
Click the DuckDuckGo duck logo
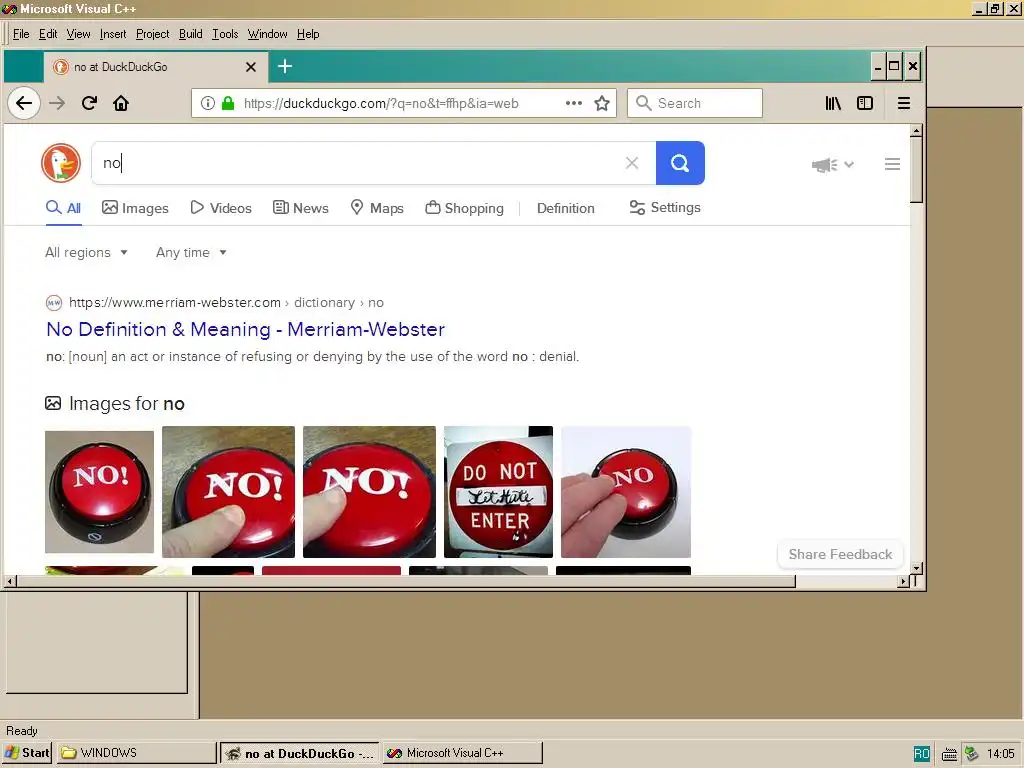pyautogui.click(x=61, y=163)
